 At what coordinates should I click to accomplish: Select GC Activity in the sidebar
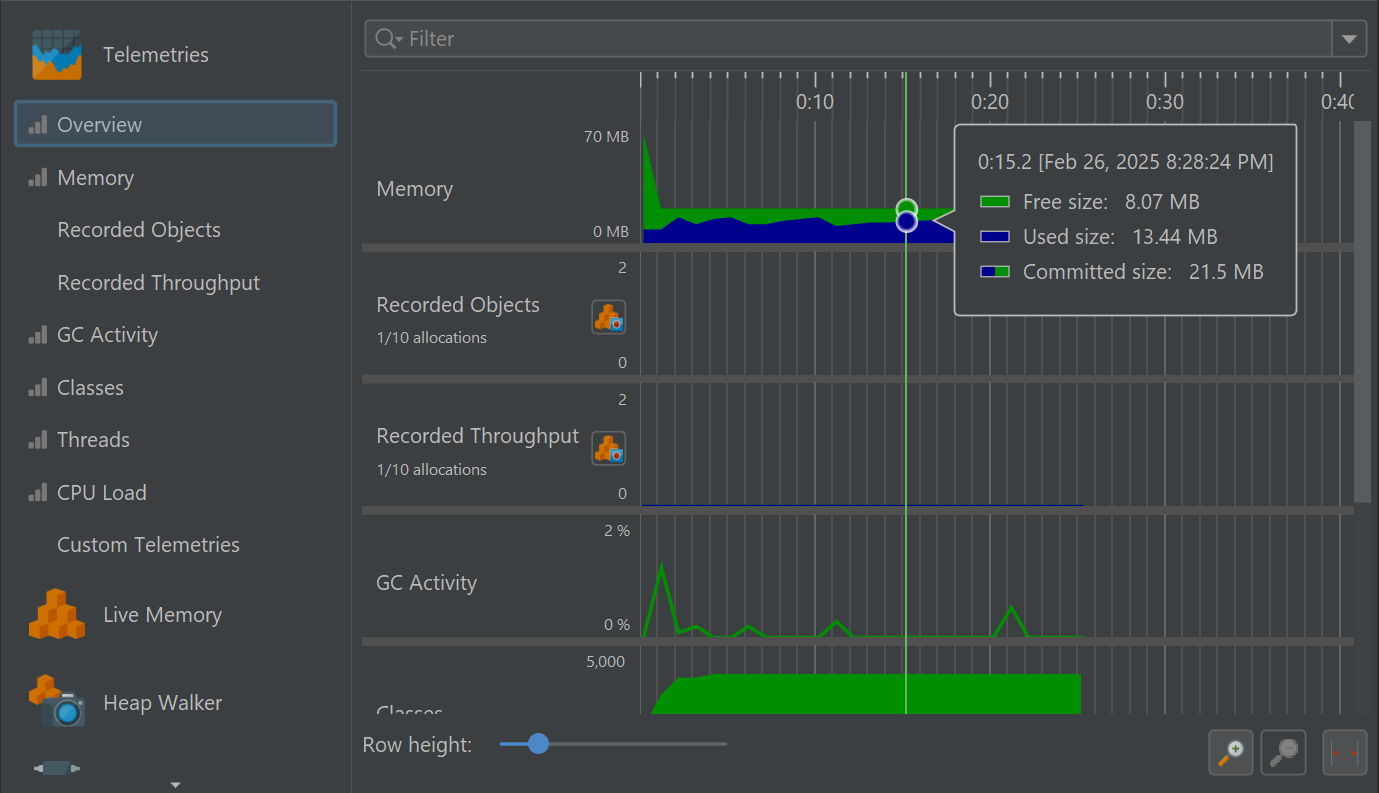click(x=107, y=335)
